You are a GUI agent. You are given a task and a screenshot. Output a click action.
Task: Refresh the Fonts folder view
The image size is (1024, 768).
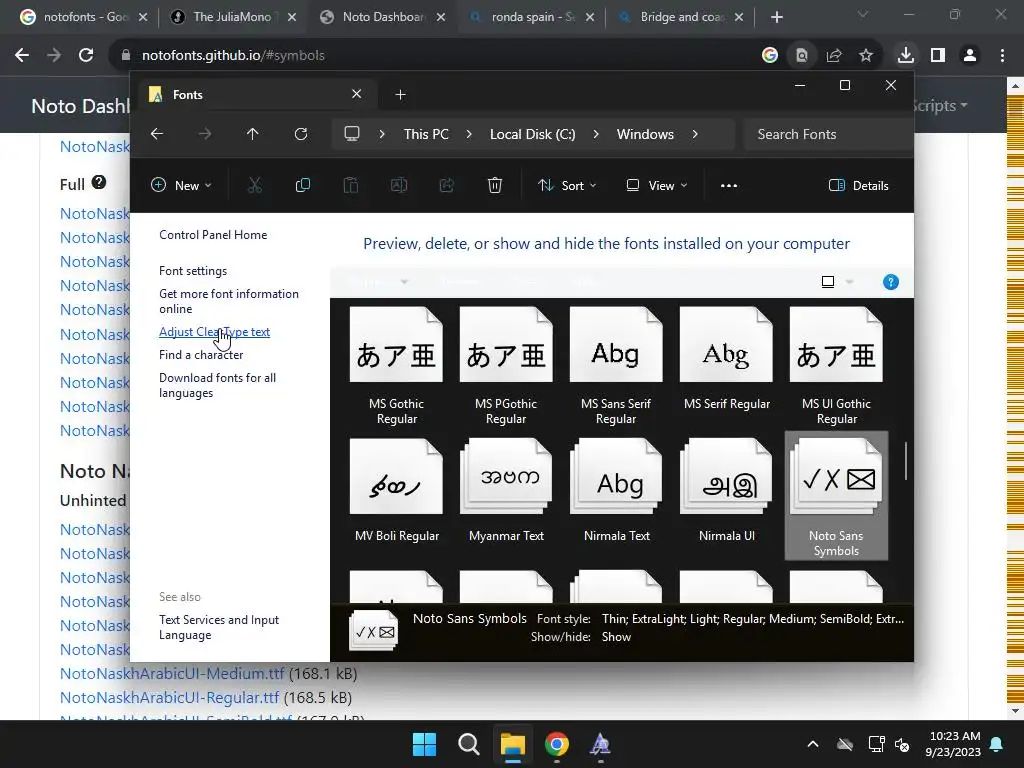click(x=300, y=134)
